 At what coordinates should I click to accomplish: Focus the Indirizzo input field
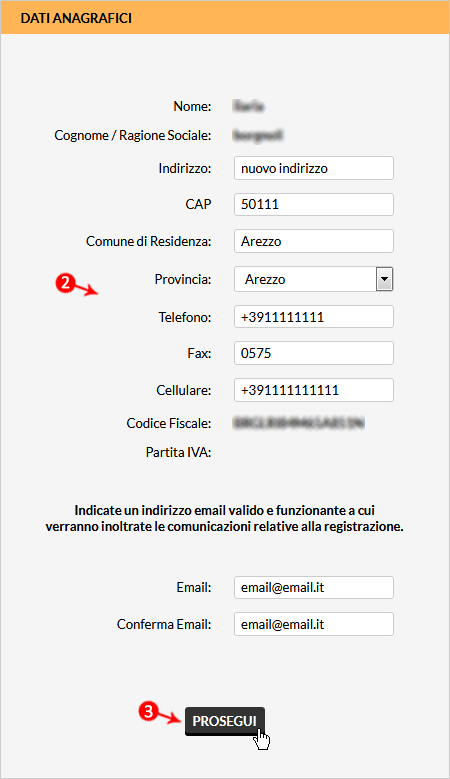tap(314, 168)
